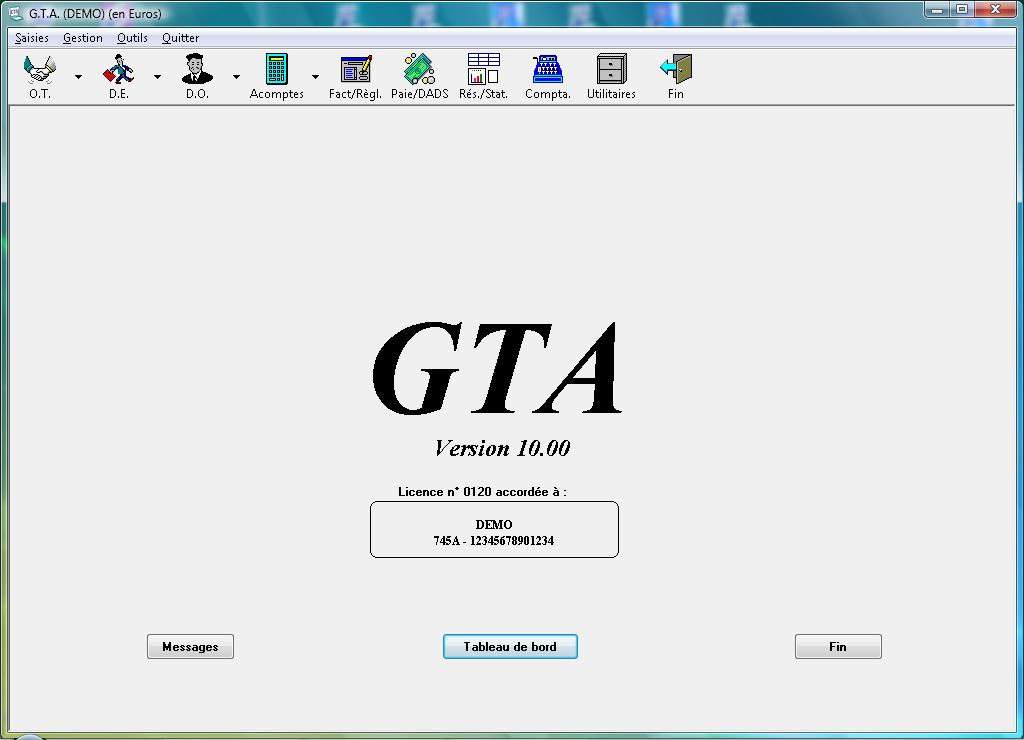Viewport: 1024px width, 740px height.
Task: Click the Tableau de bord button
Action: coord(510,647)
